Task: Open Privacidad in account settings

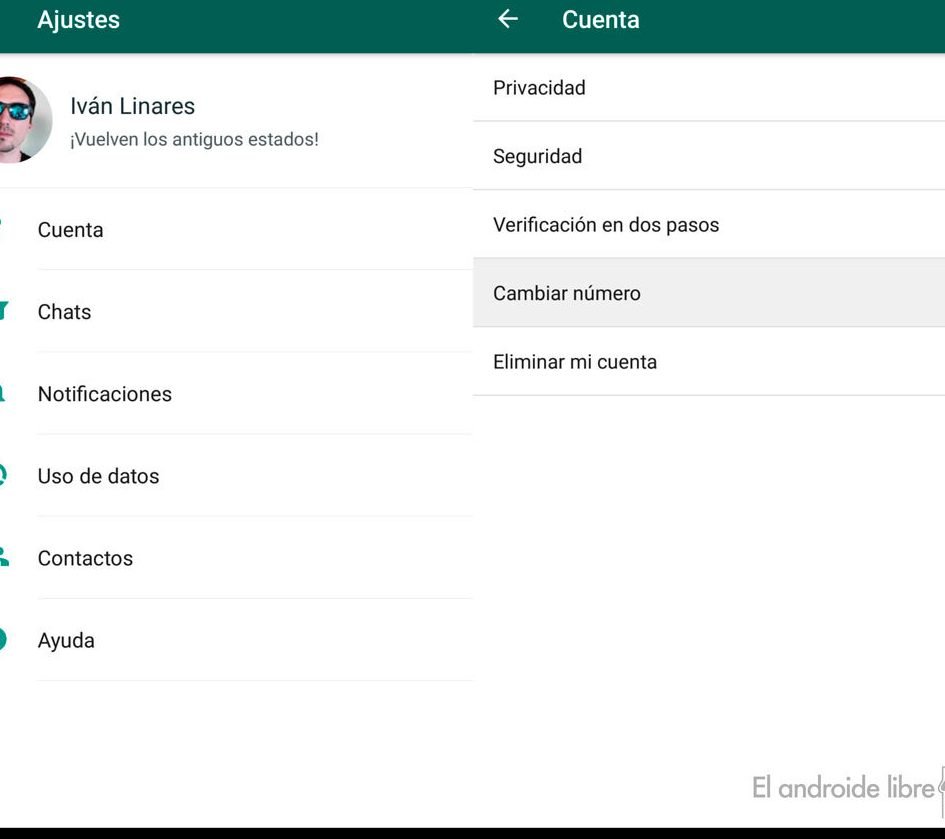Action: (539, 88)
